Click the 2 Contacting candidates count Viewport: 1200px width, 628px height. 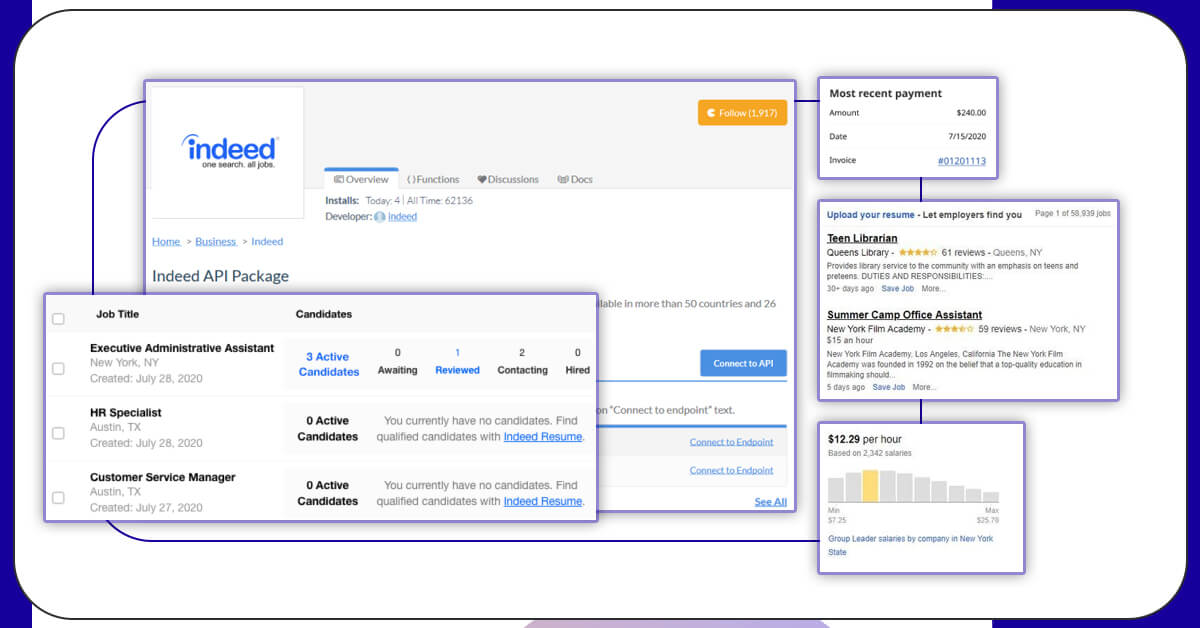(522, 361)
